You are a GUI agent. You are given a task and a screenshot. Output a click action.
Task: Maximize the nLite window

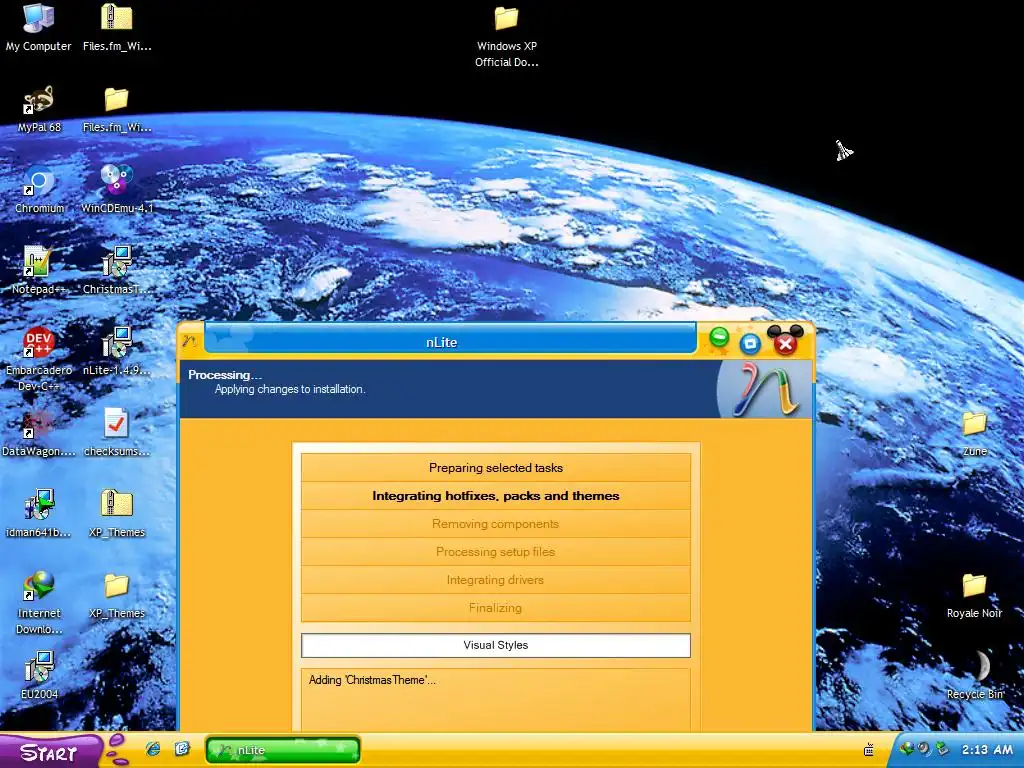click(750, 343)
